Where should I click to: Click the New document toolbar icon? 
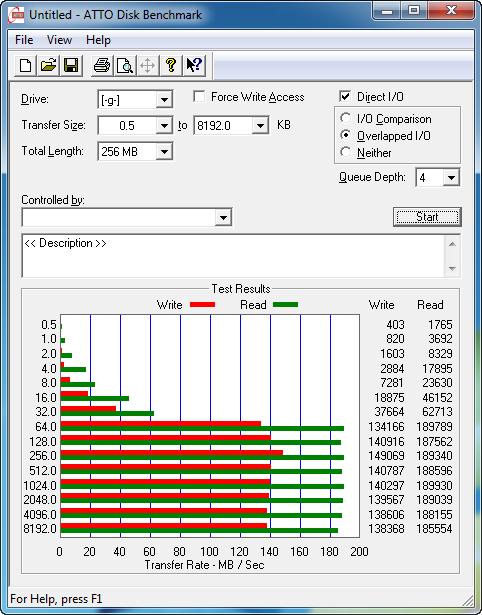25,65
